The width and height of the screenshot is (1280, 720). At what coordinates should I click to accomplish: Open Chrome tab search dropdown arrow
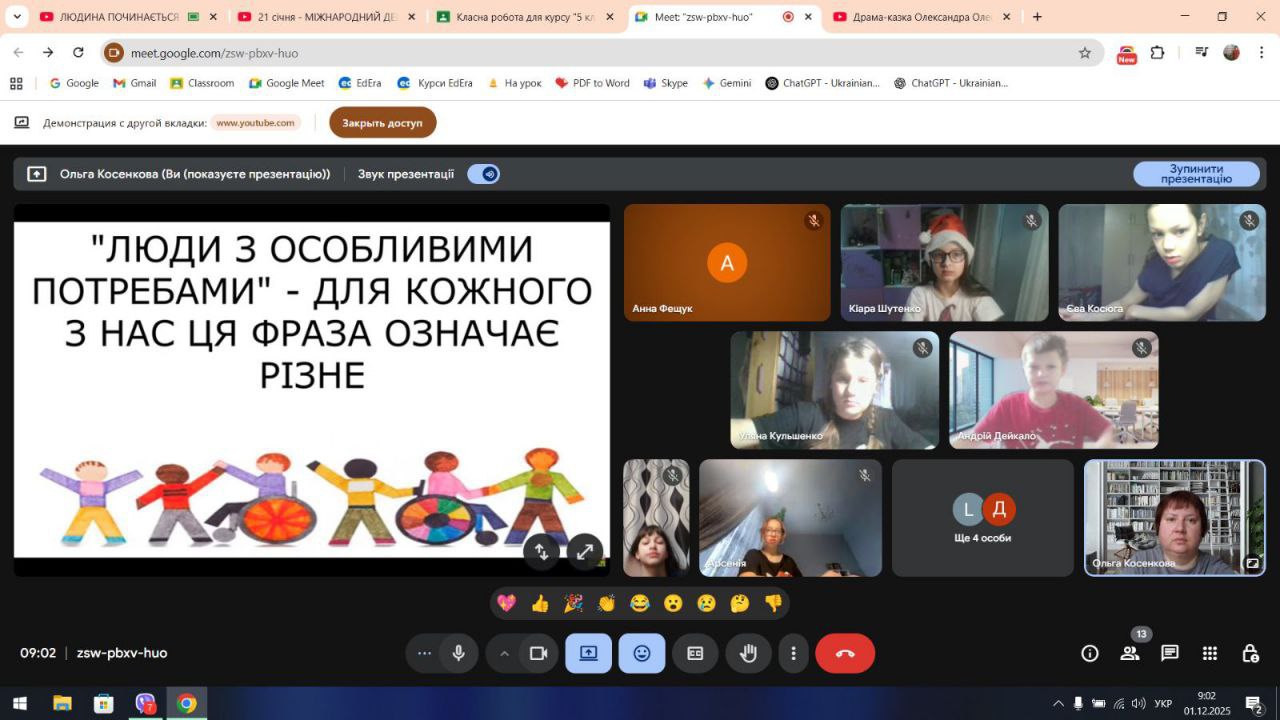17,17
